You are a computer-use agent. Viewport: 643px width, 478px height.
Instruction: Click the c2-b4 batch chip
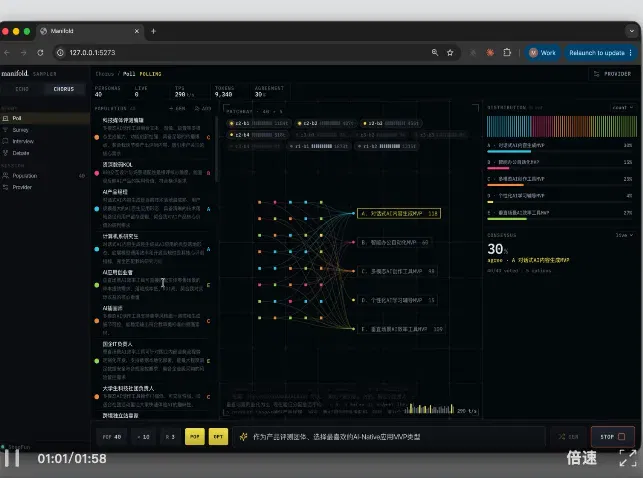(257, 134)
